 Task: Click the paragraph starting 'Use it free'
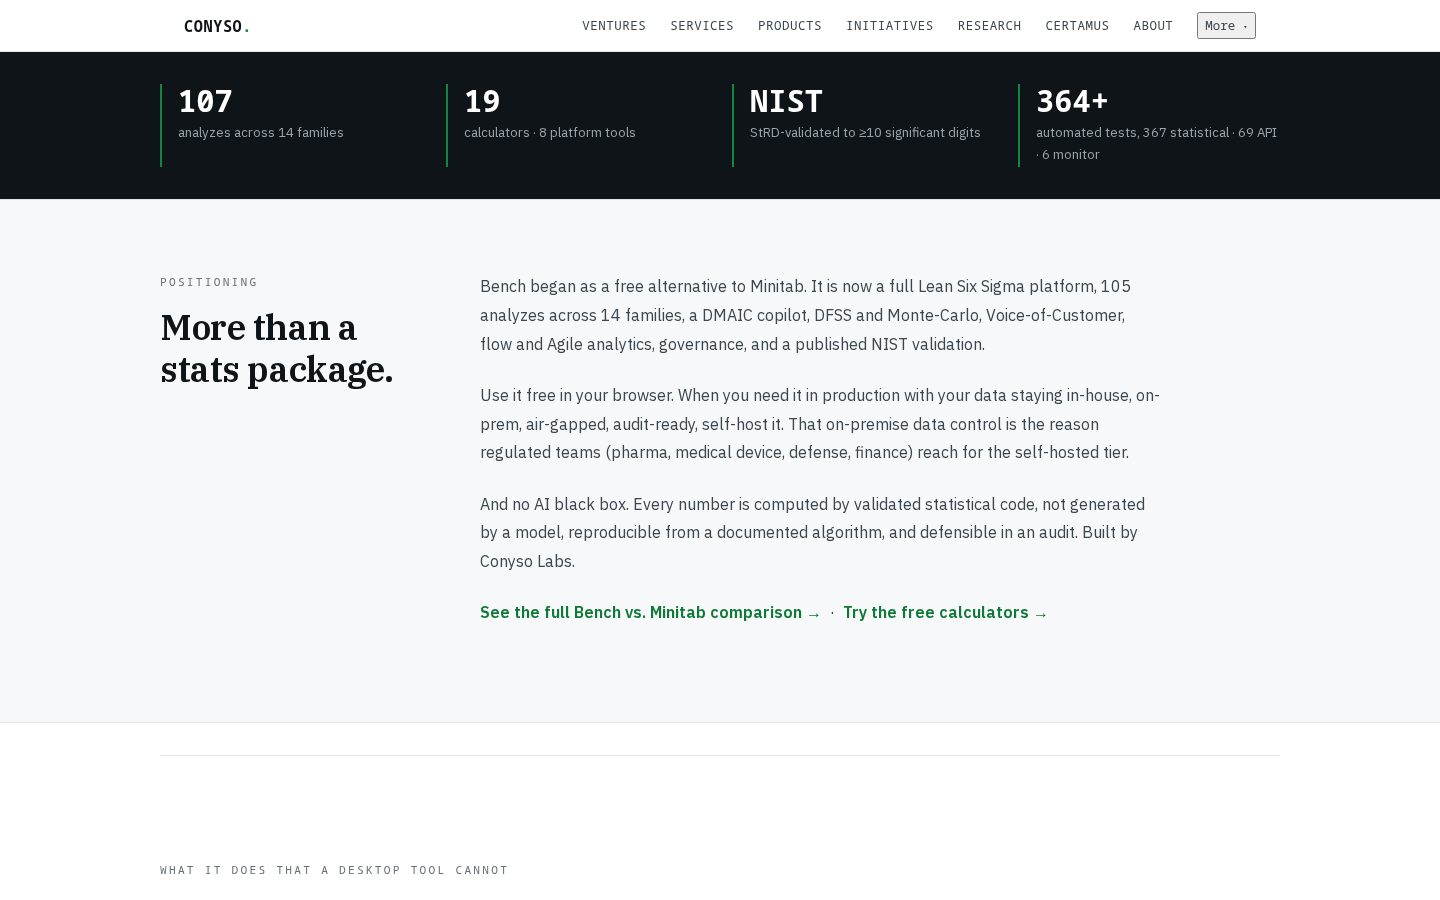(820, 424)
